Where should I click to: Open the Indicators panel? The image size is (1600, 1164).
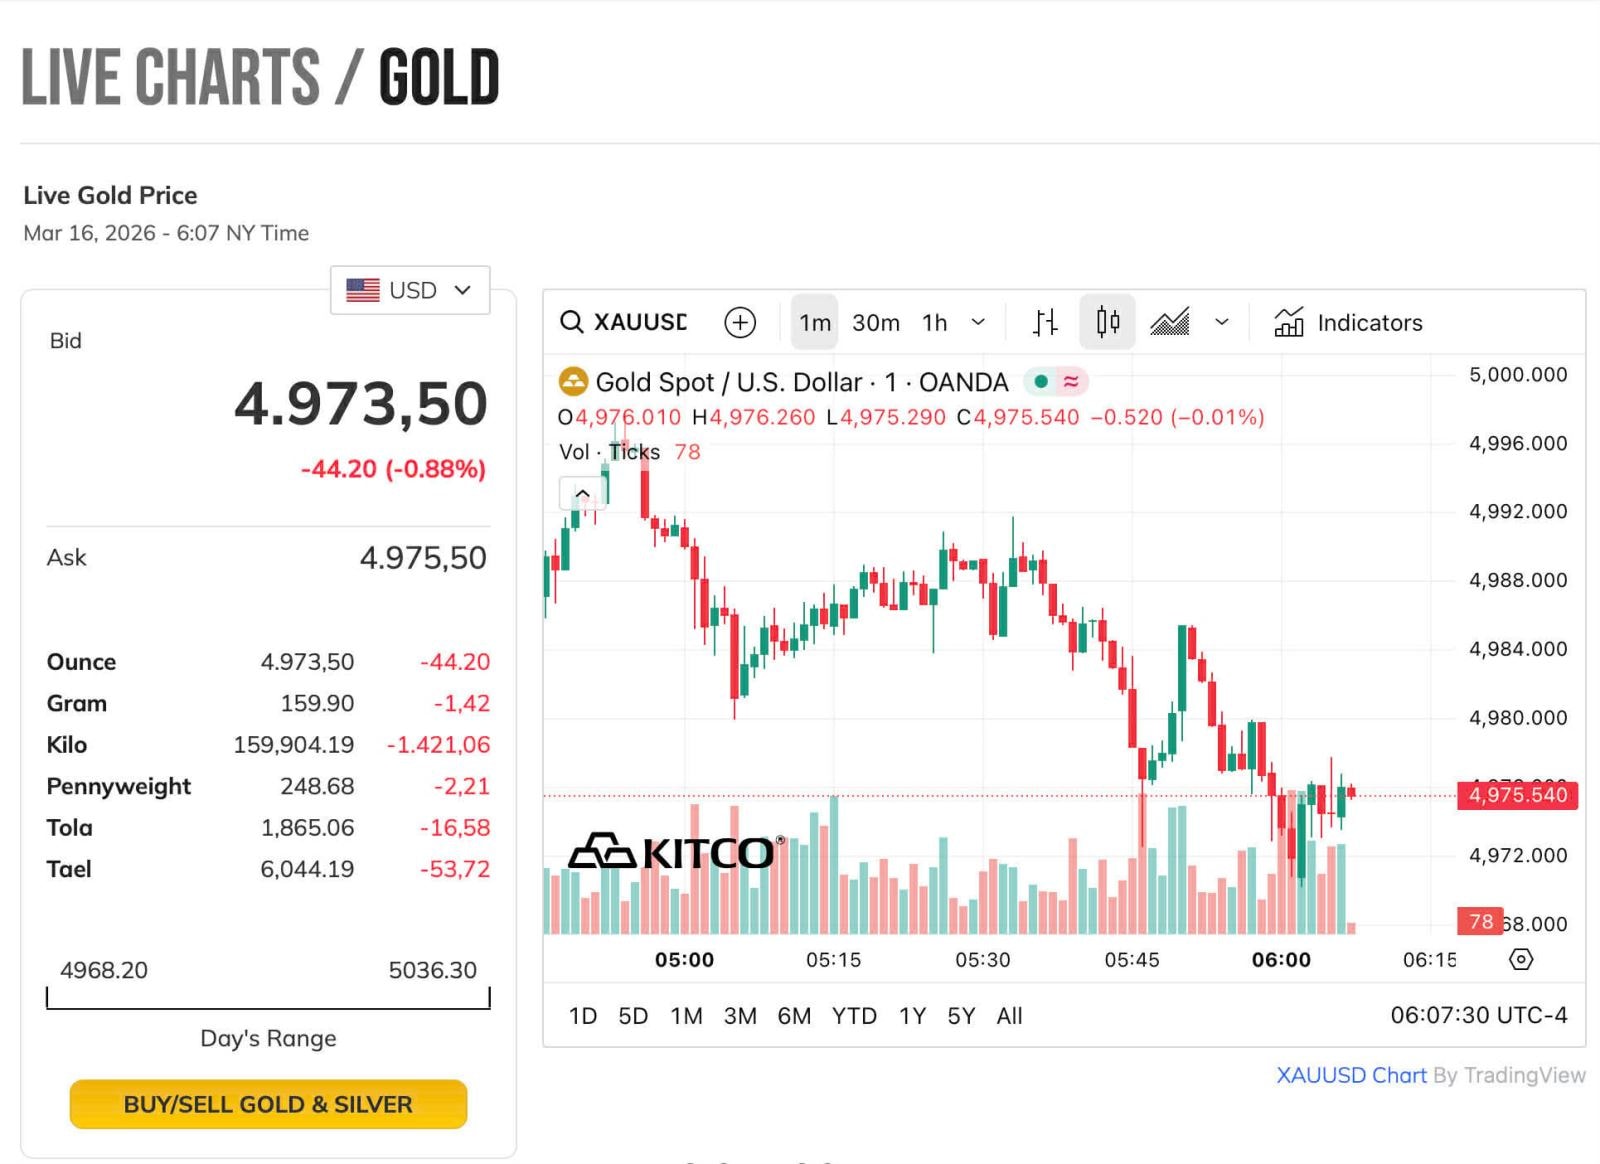tap(1348, 322)
